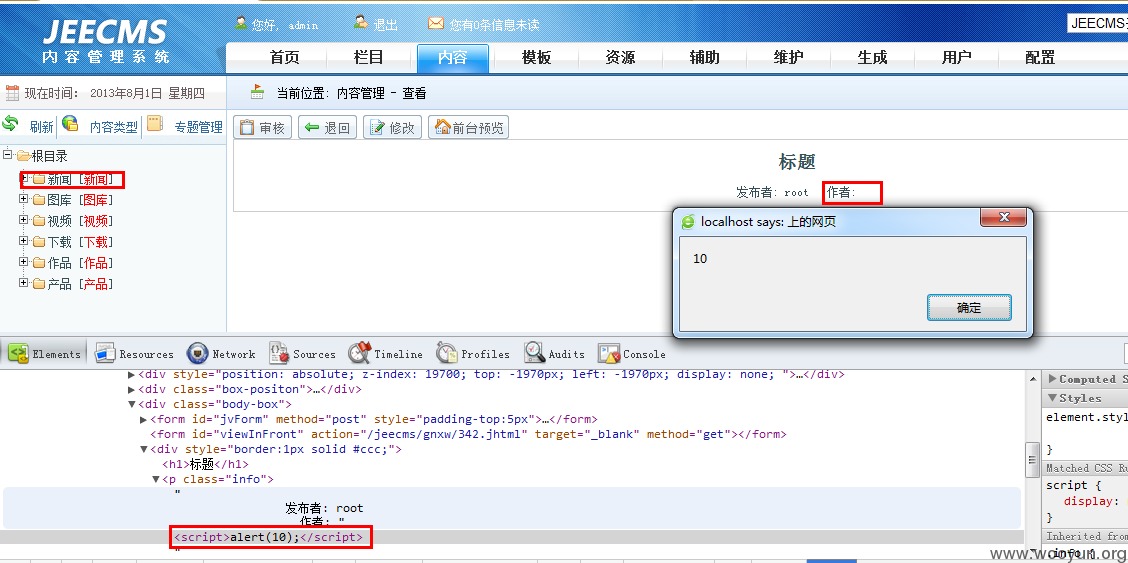The image size is (1128, 563).
Task: Open 内容类型 link
Action: coord(114,127)
